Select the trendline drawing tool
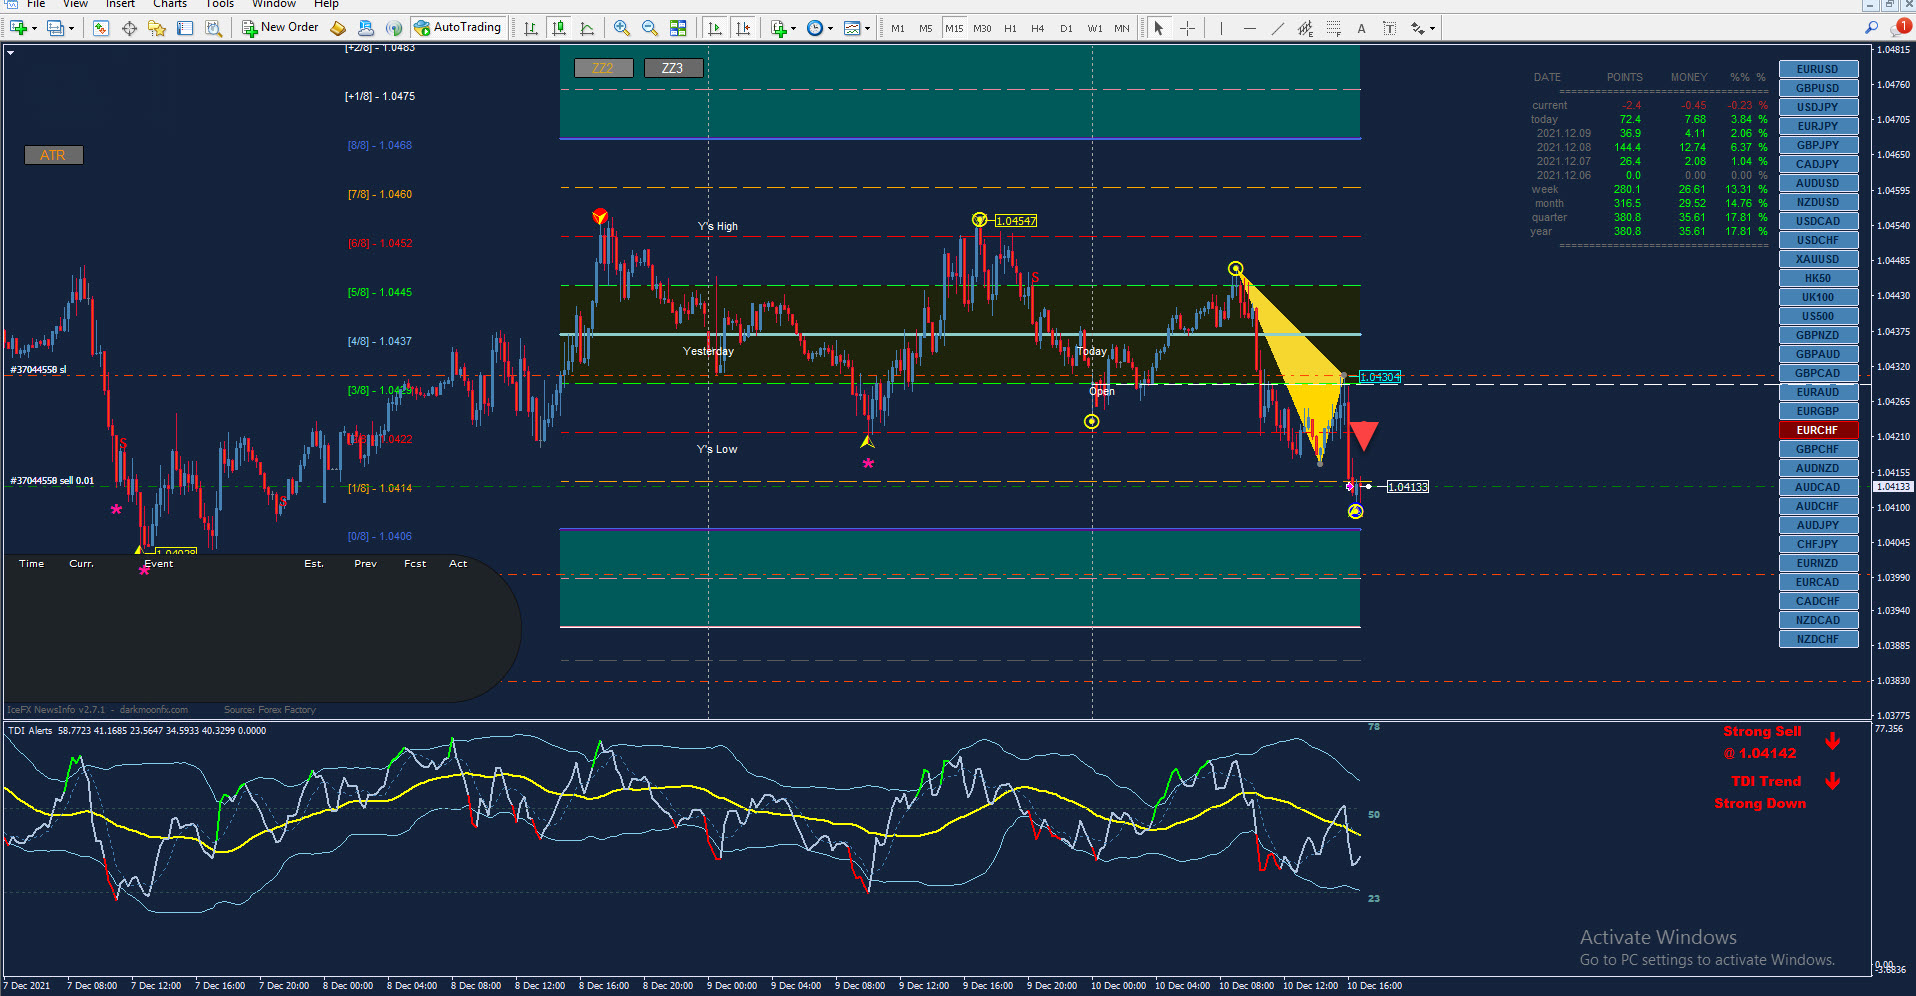Viewport: 1916px width, 996px height. pos(1277,28)
